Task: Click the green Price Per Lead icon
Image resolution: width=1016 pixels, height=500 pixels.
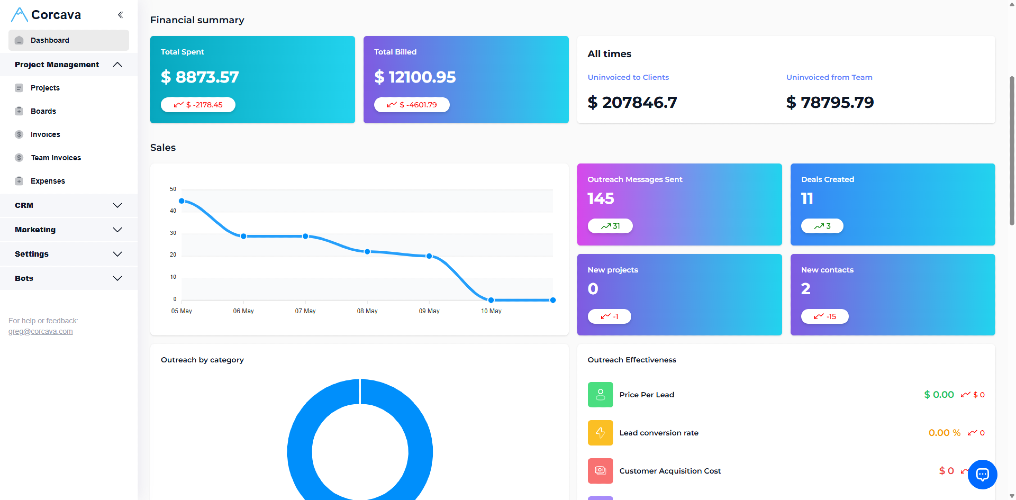Action: tap(600, 394)
